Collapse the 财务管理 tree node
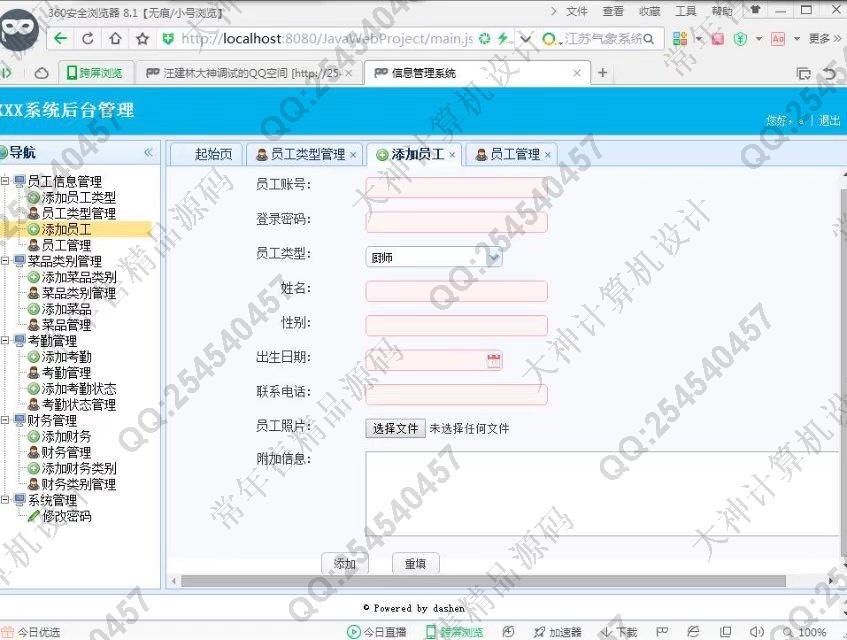The image size is (847, 640). (x=6, y=421)
